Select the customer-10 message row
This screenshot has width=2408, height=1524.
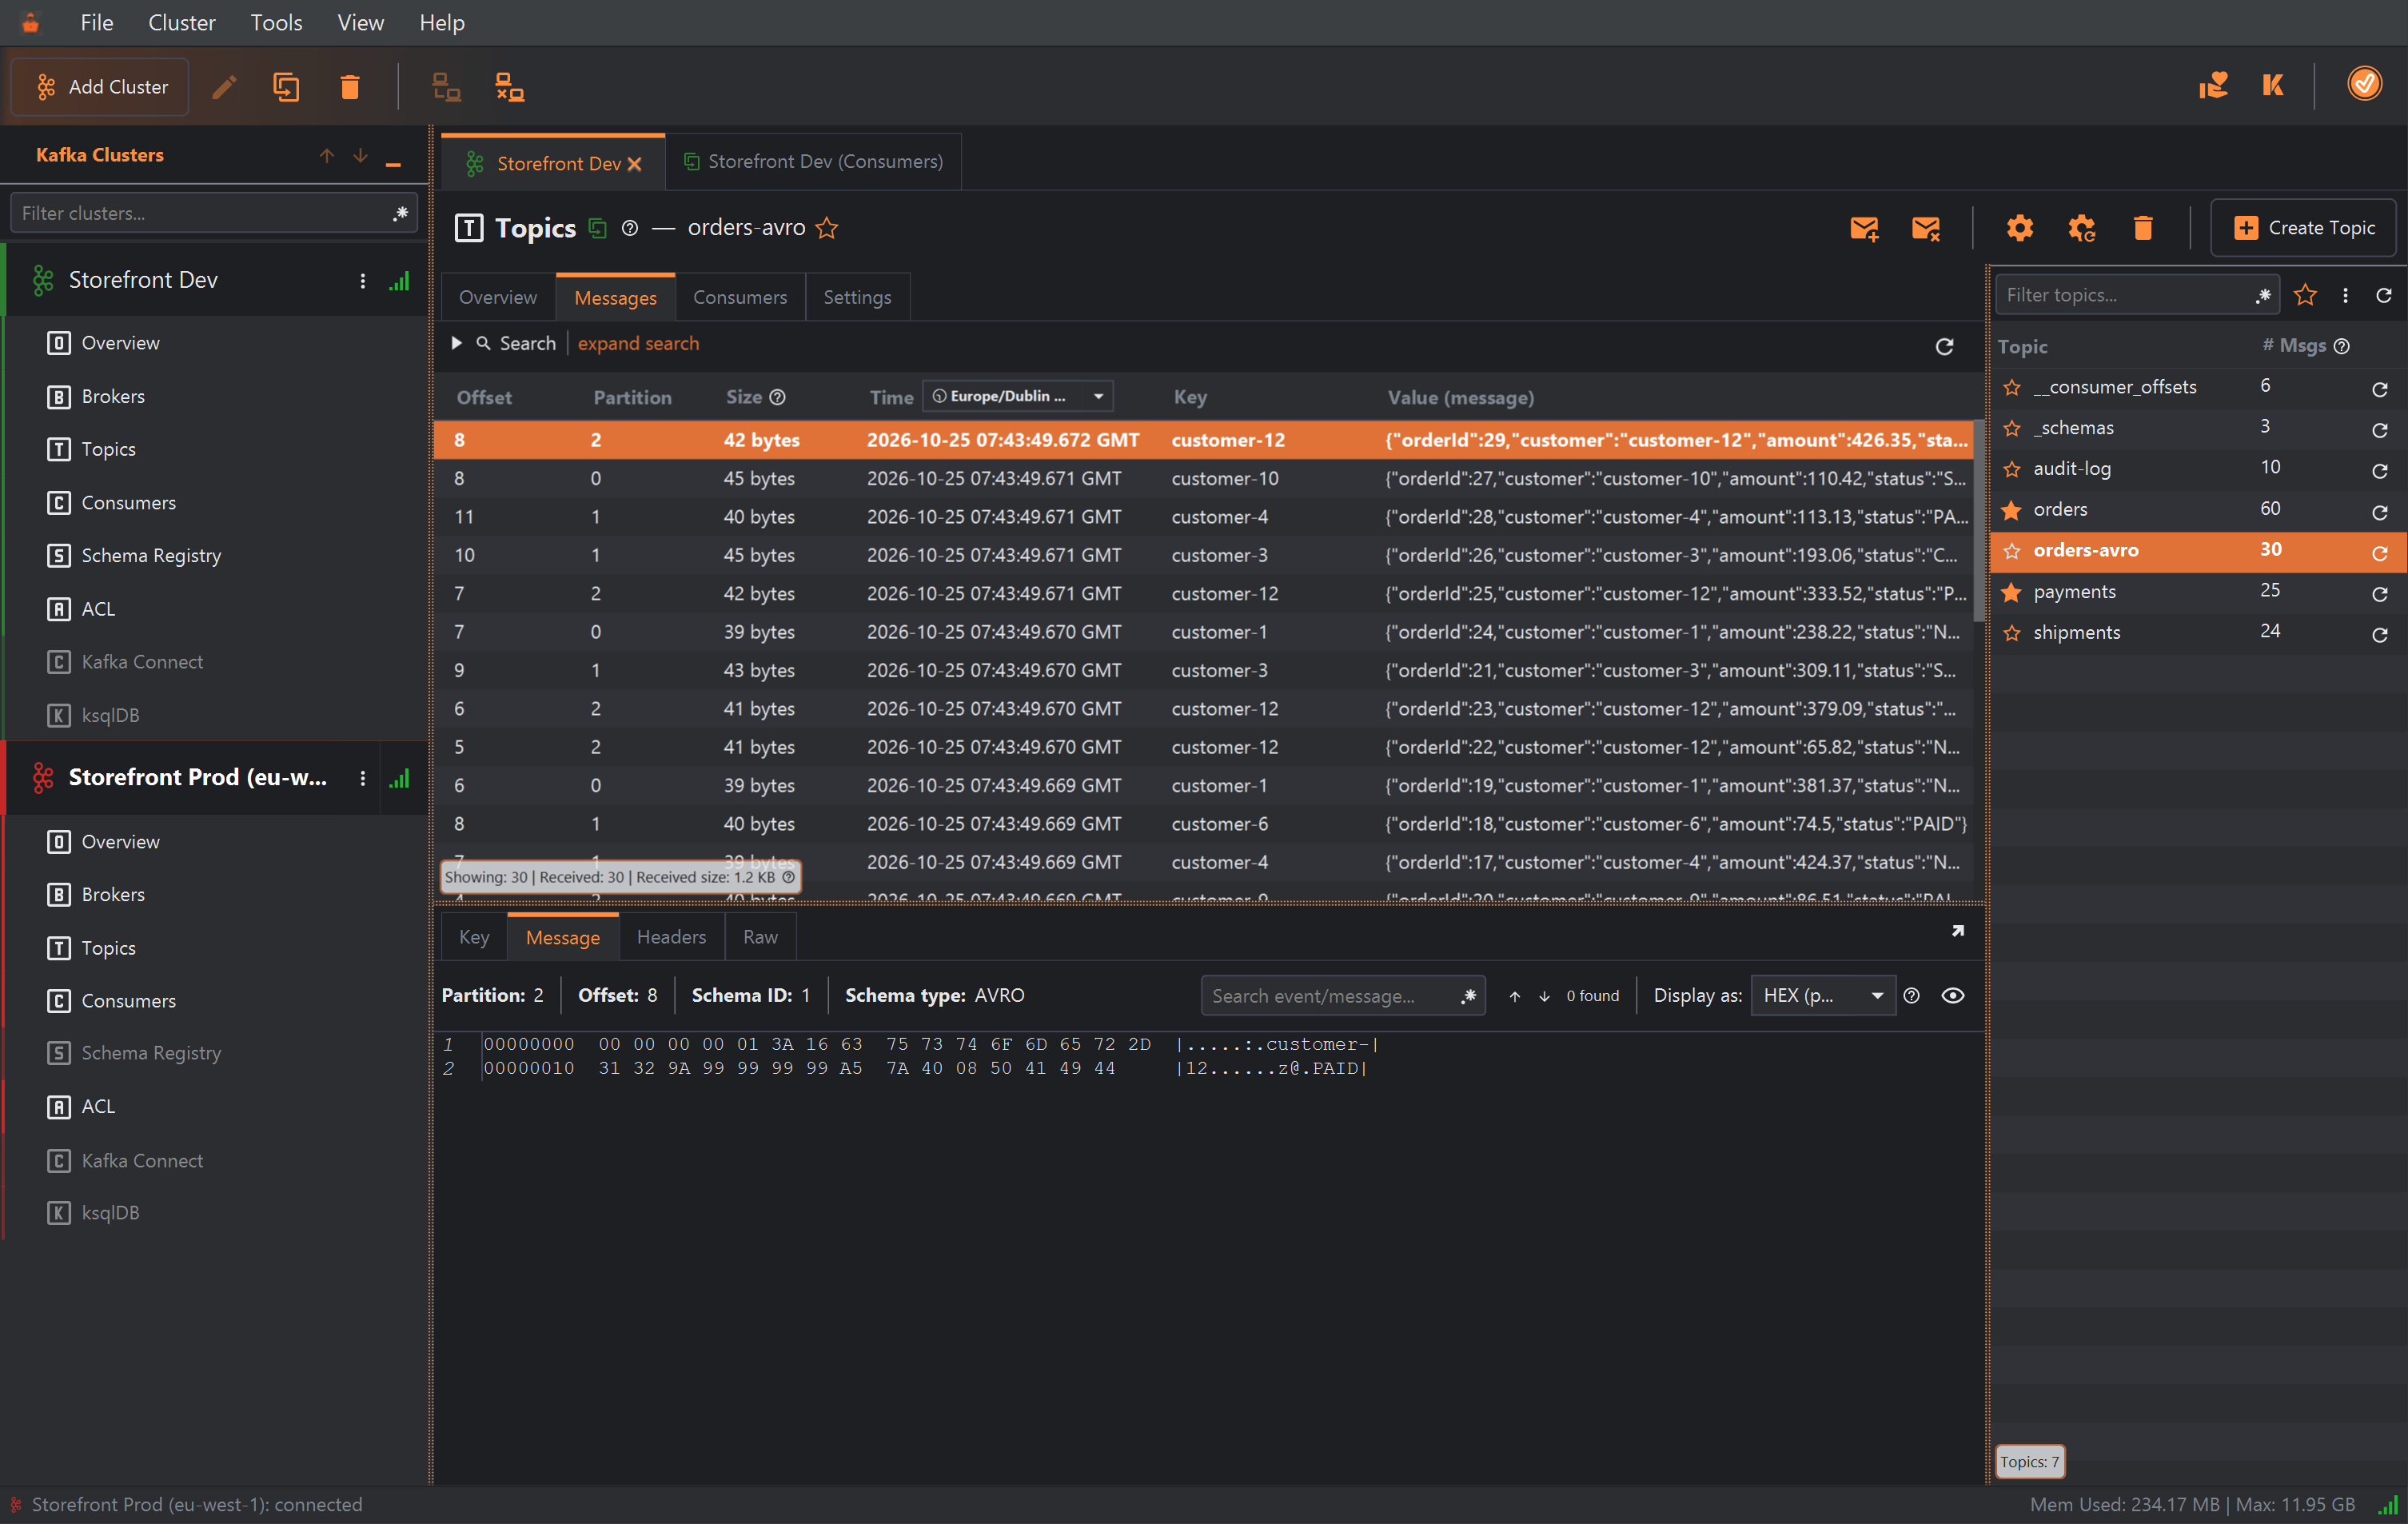click(1204, 479)
